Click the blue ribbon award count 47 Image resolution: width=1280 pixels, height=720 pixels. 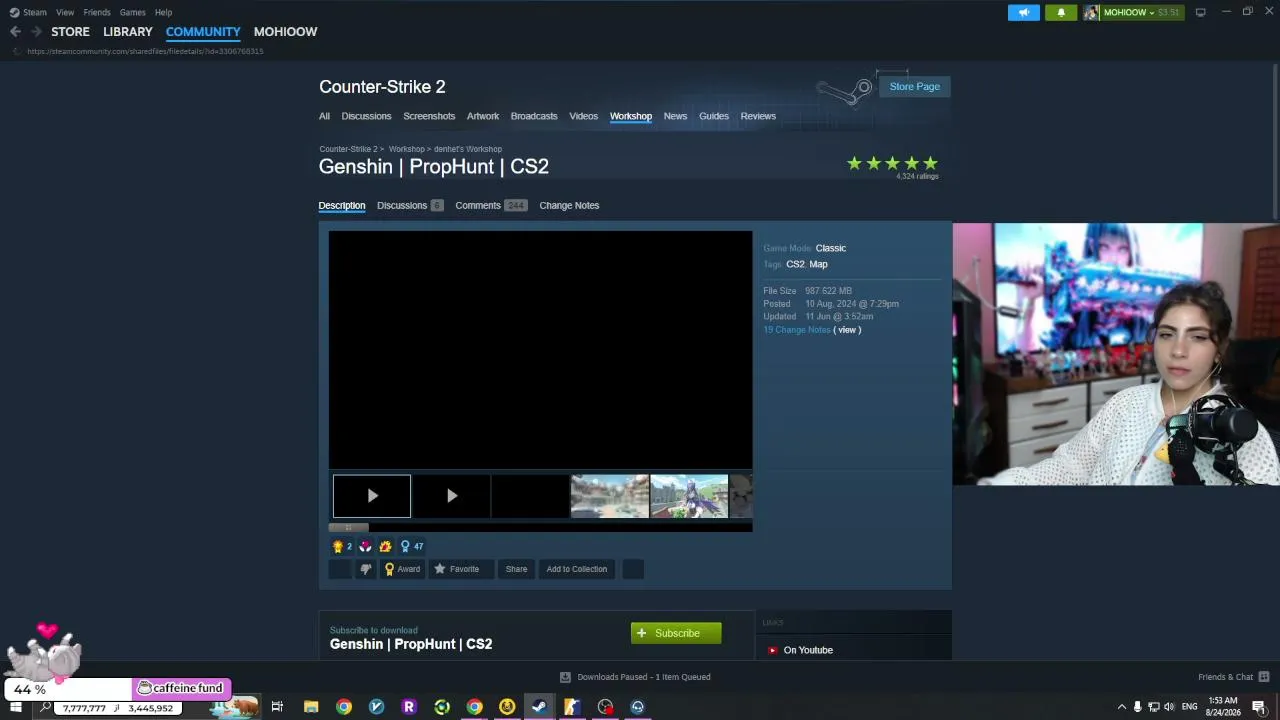(411, 546)
